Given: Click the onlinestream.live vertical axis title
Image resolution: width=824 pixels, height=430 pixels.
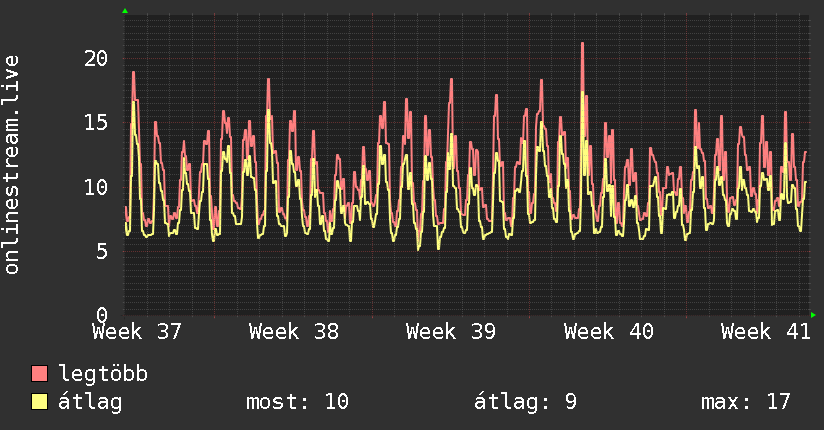Looking at the screenshot, I should pyautogui.click(x=11, y=165).
